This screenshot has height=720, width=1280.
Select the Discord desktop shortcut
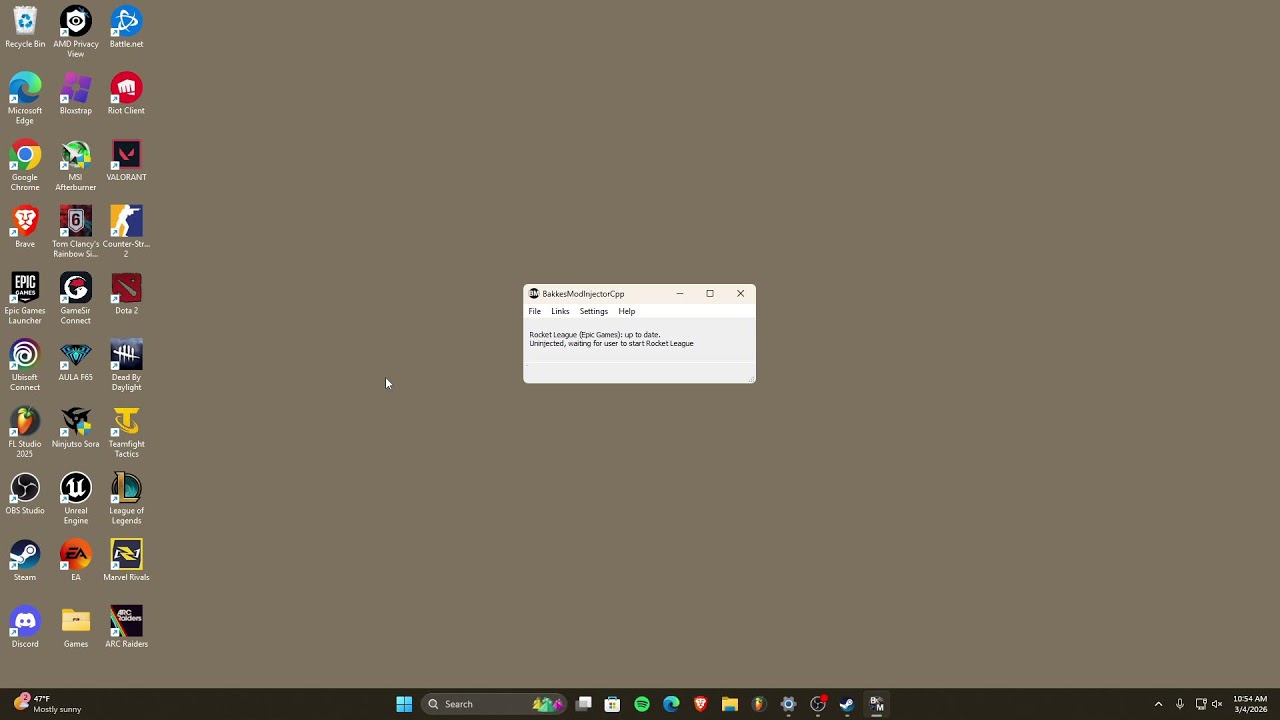tap(25, 627)
